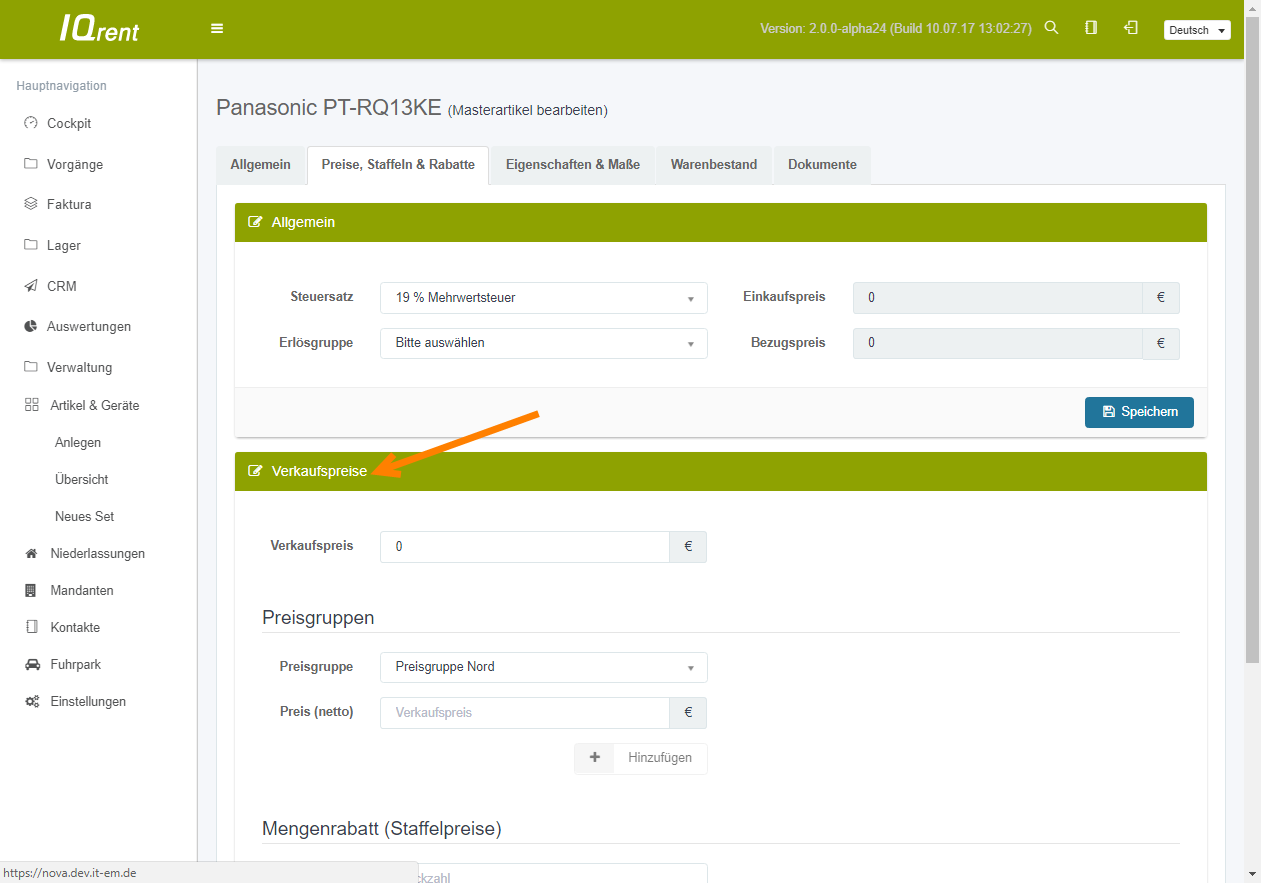The image size is (1261, 883).
Task: Open the Auswertungen link
Action: [89, 326]
